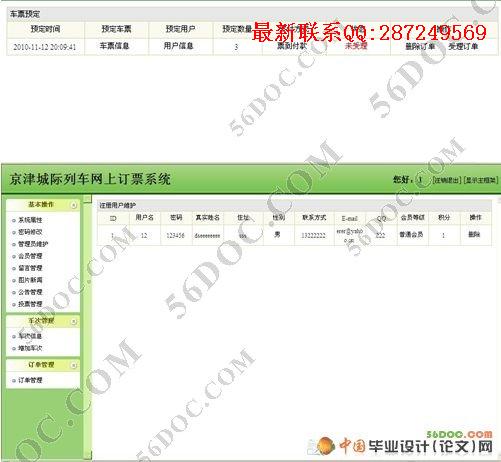Screen dimensions: 501x462
Task: Click the 预定车票 column header
Action: pyautogui.click(x=116, y=29)
